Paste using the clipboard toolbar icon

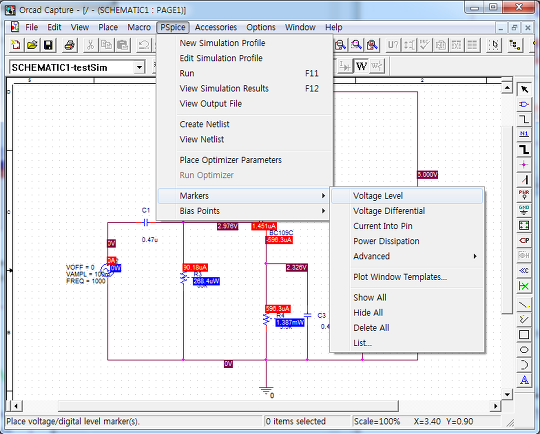click(122, 45)
